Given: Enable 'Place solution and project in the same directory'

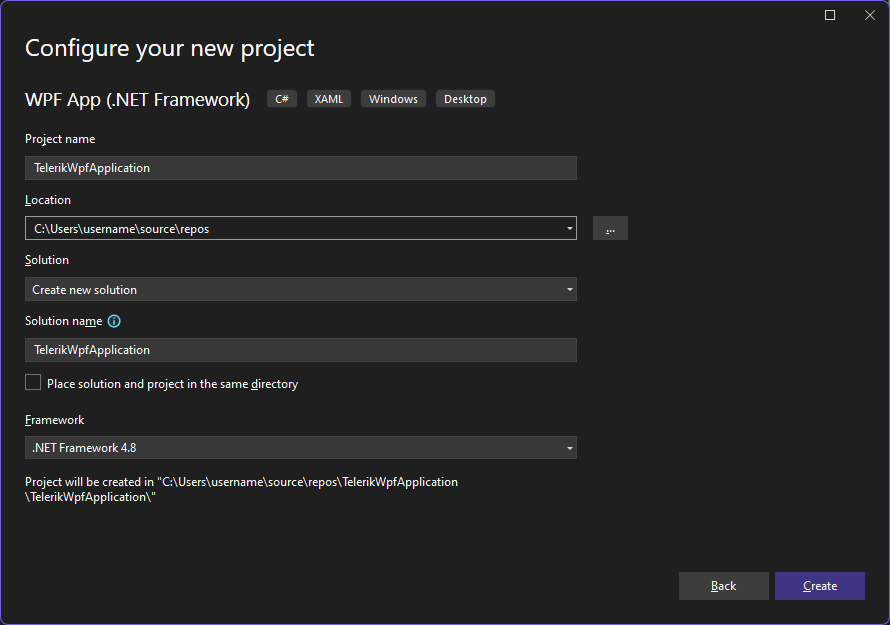Looking at the screenshot, I should point(32,382).
